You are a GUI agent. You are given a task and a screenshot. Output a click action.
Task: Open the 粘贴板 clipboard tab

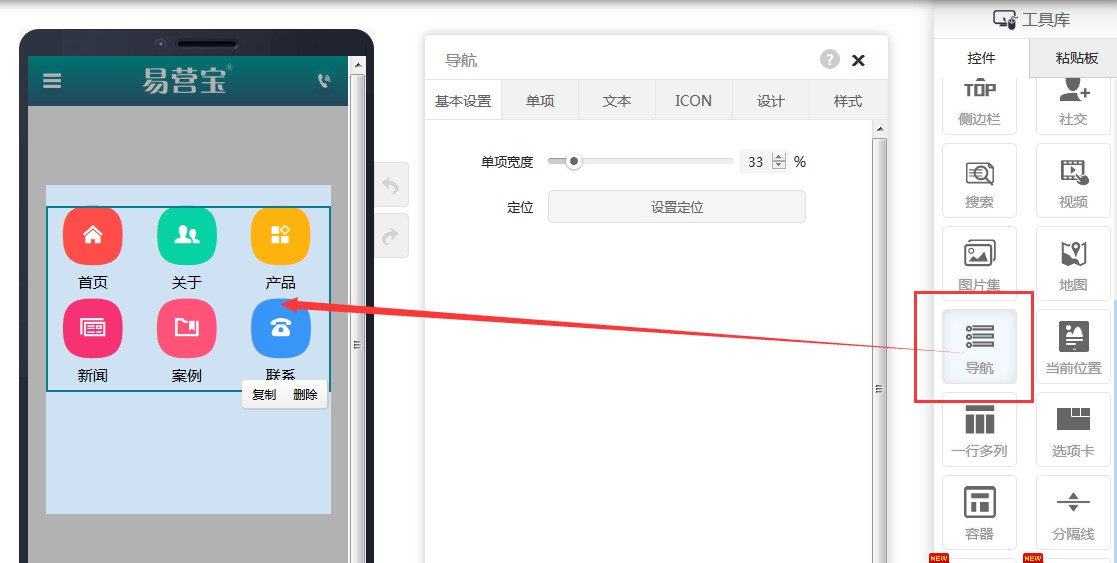(1076, 58)
